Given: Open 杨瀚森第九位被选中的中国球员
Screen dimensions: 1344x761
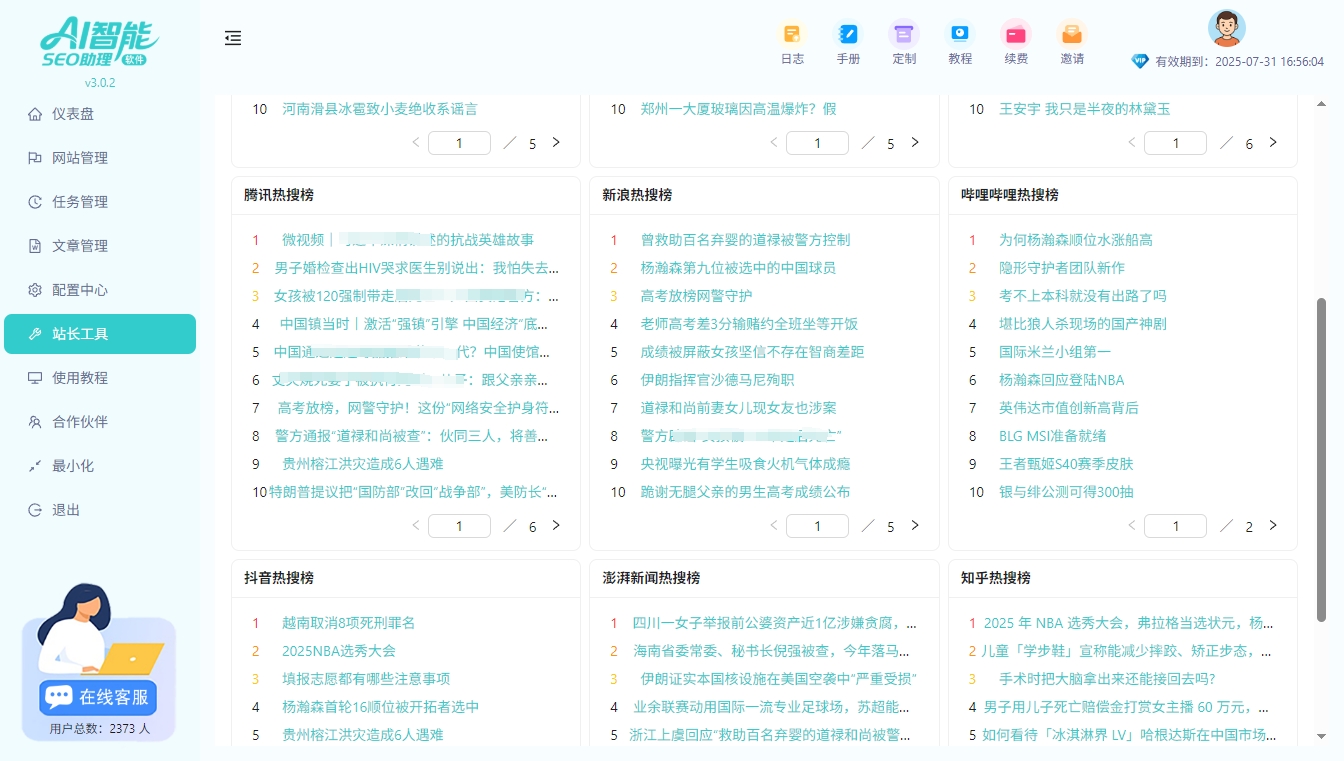Looking at the screenshot, I should click(738, 268).
